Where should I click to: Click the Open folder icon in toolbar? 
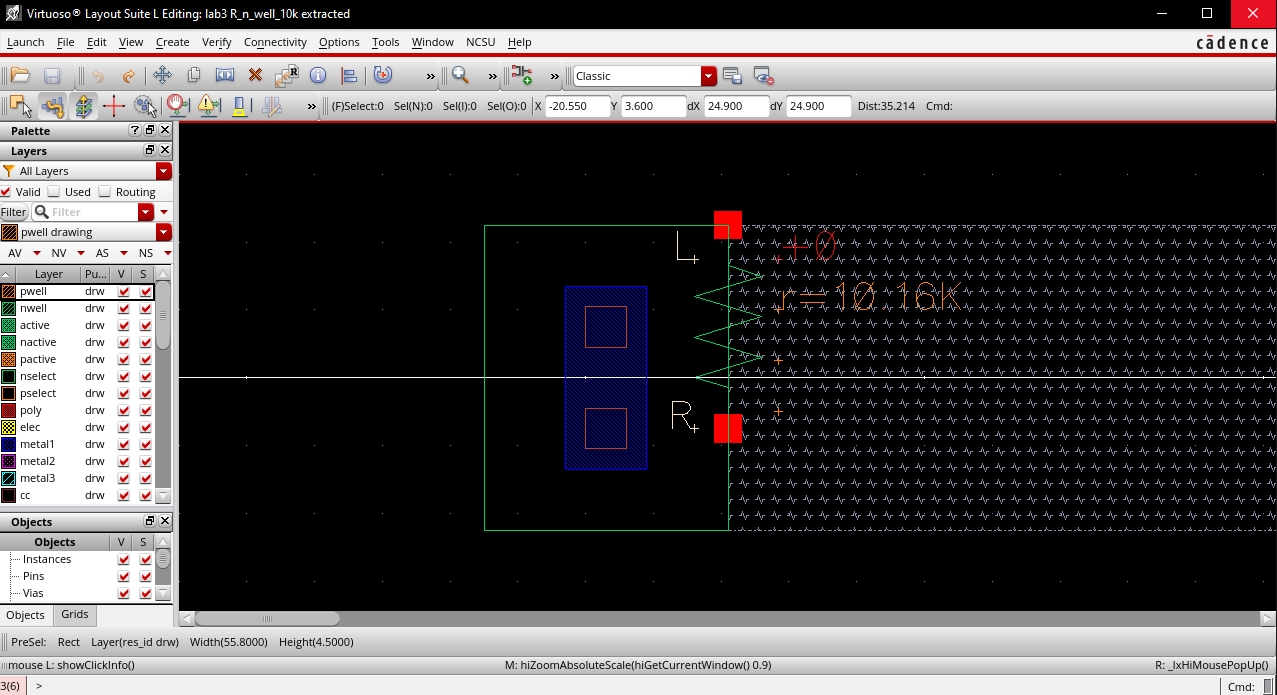click(20, 76)
